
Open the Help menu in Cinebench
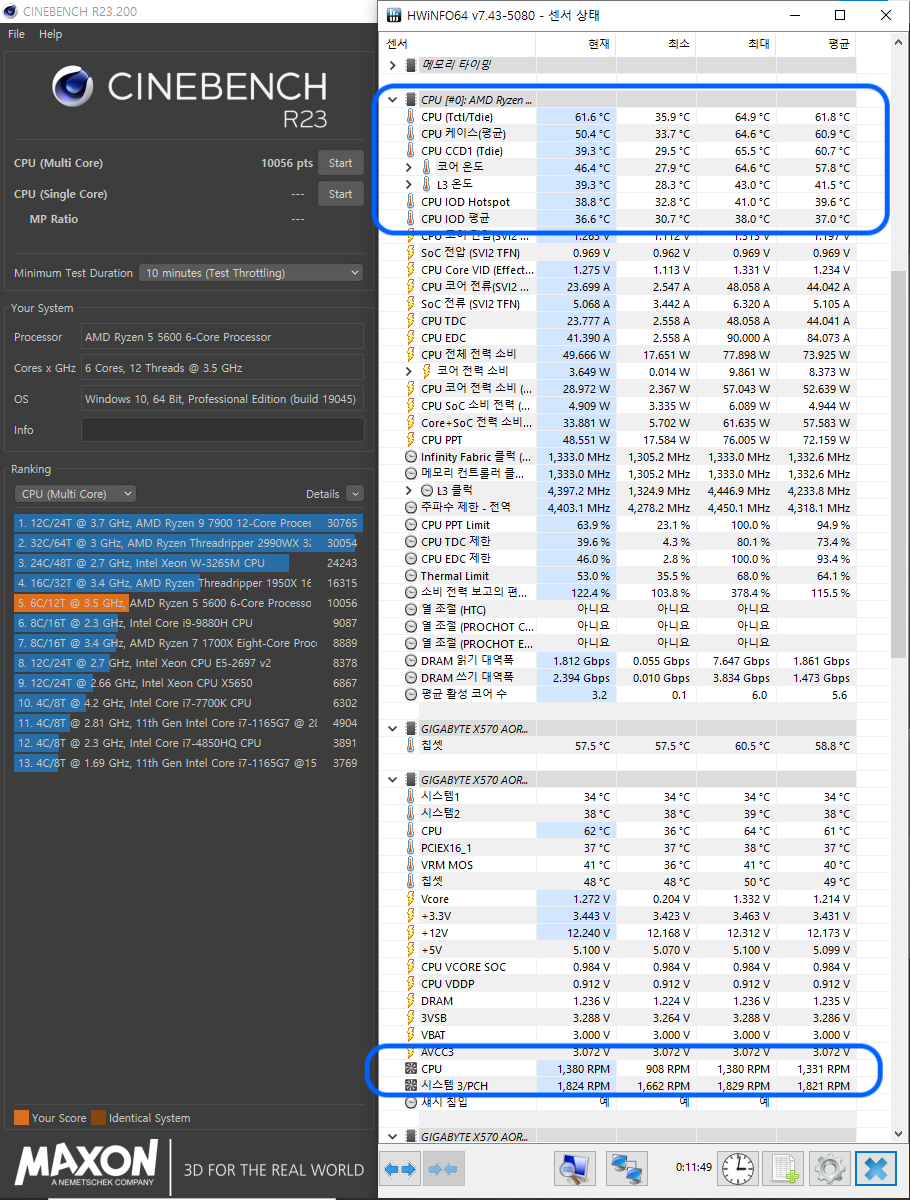coord(50,34)
